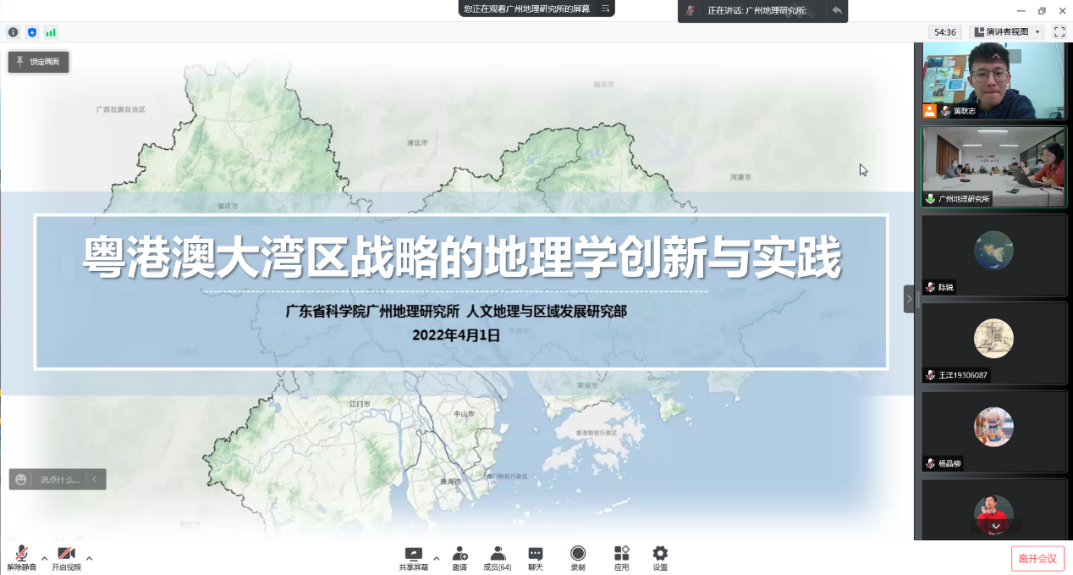Expand audio options arrow beside 解除静音
Viewport: 1073px width, 575px height.
pos(44,557)
